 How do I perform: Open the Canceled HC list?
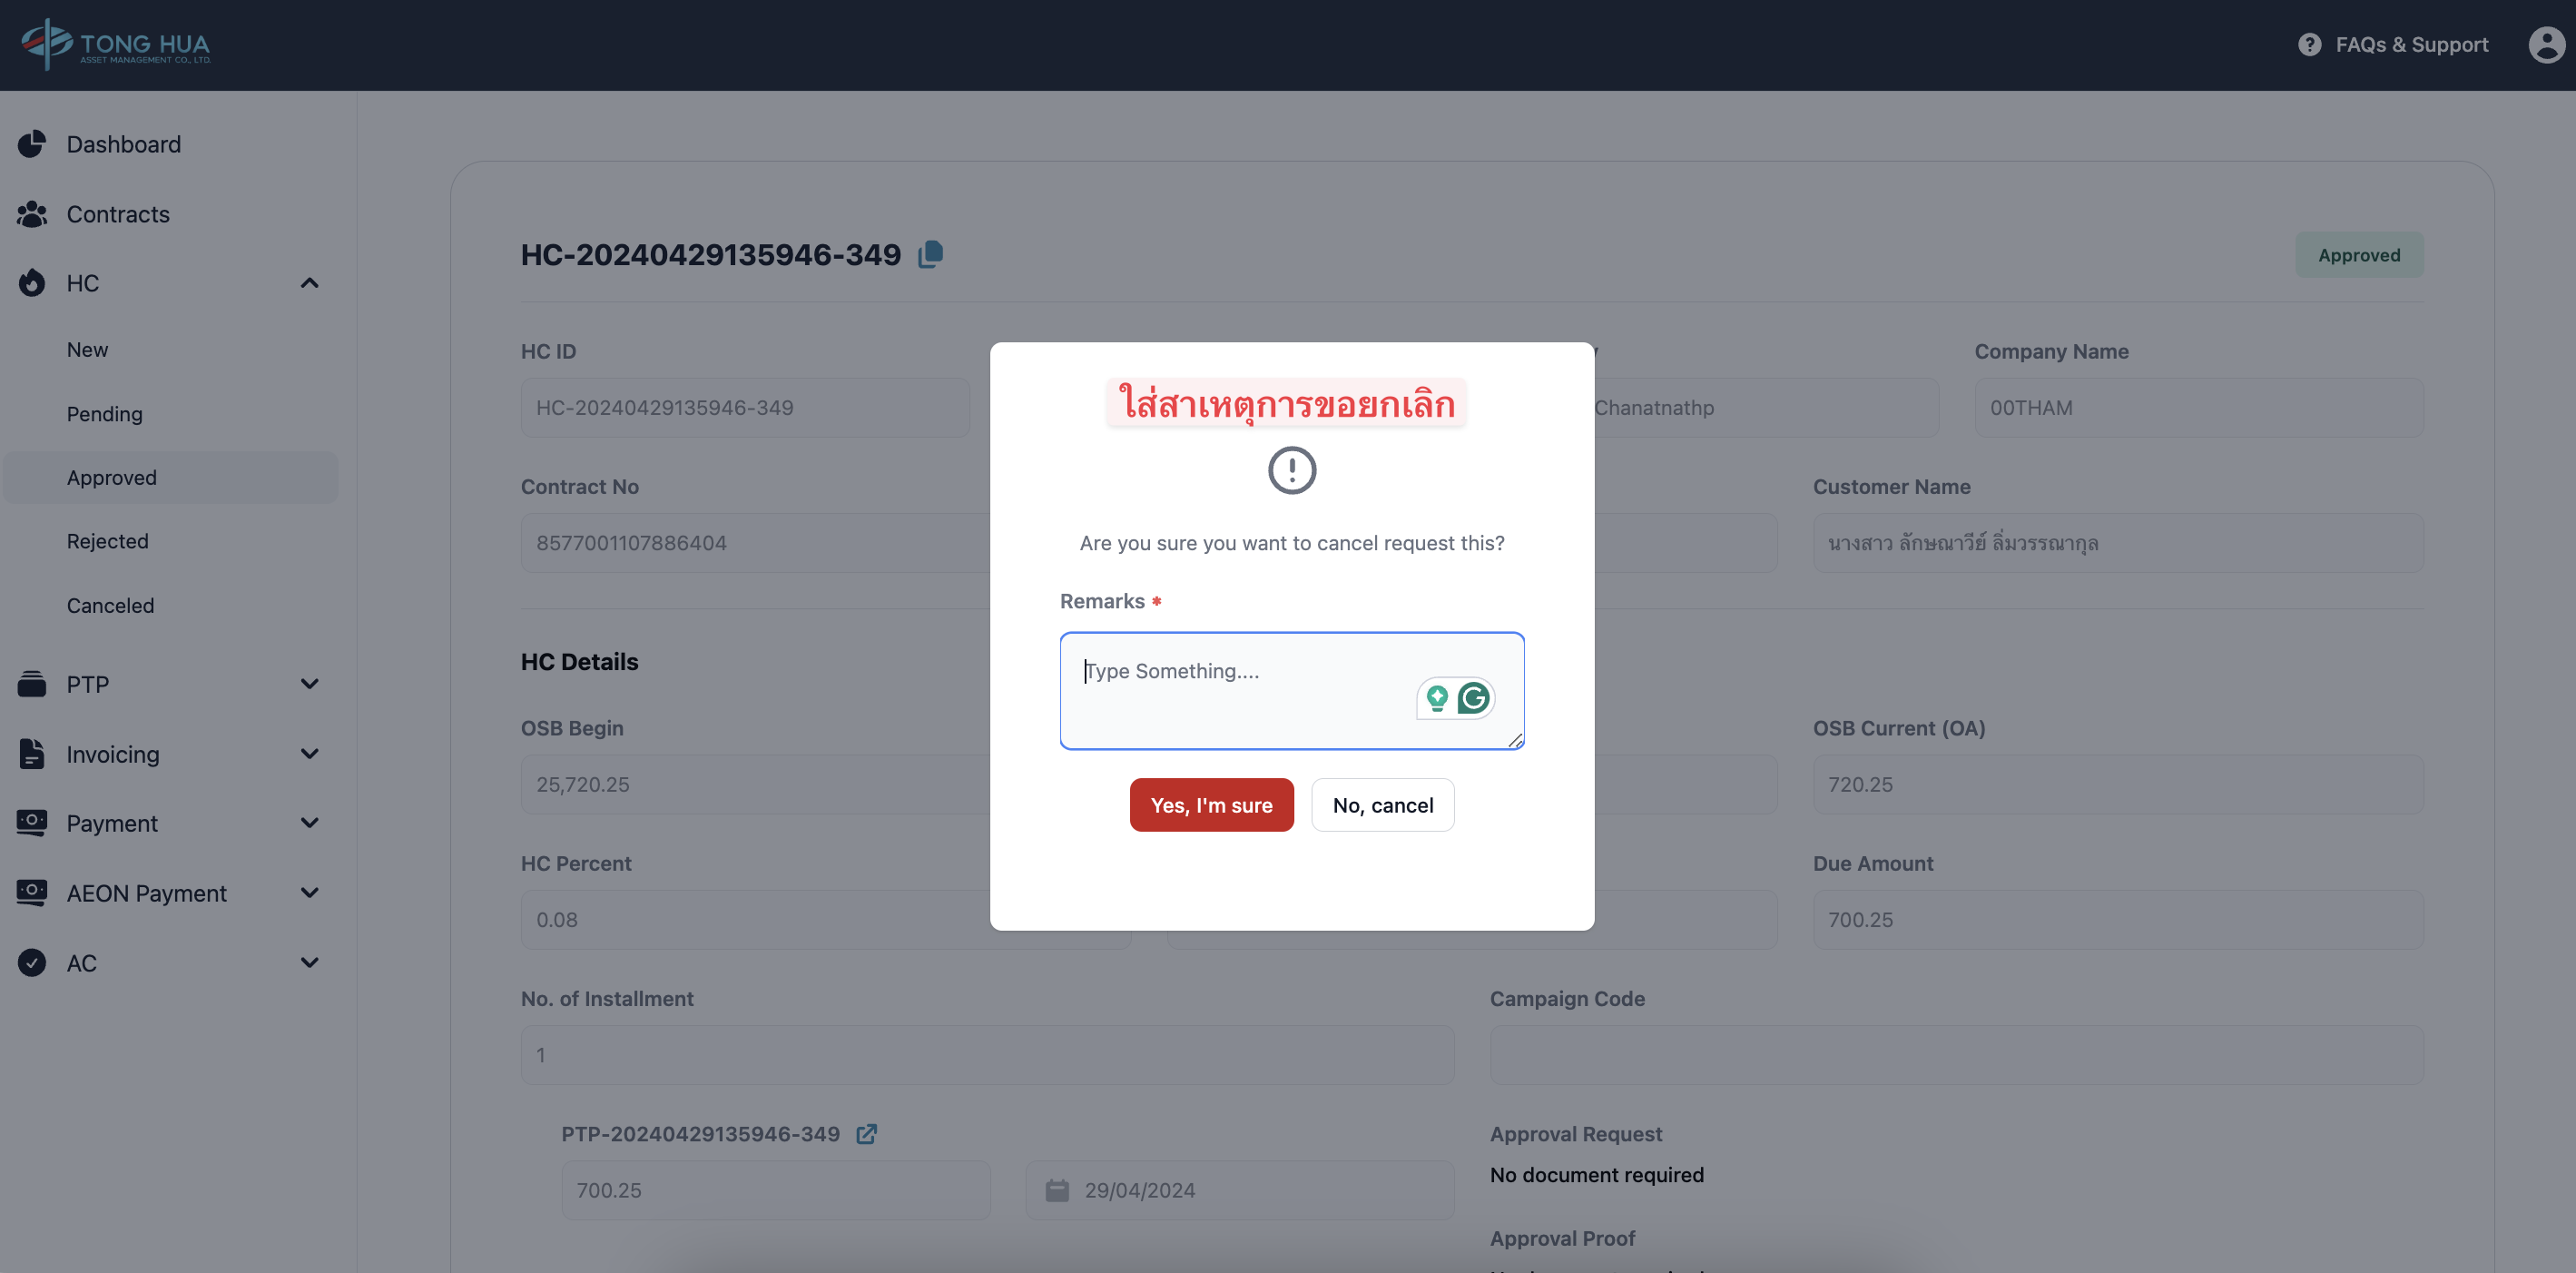point(110,606)
